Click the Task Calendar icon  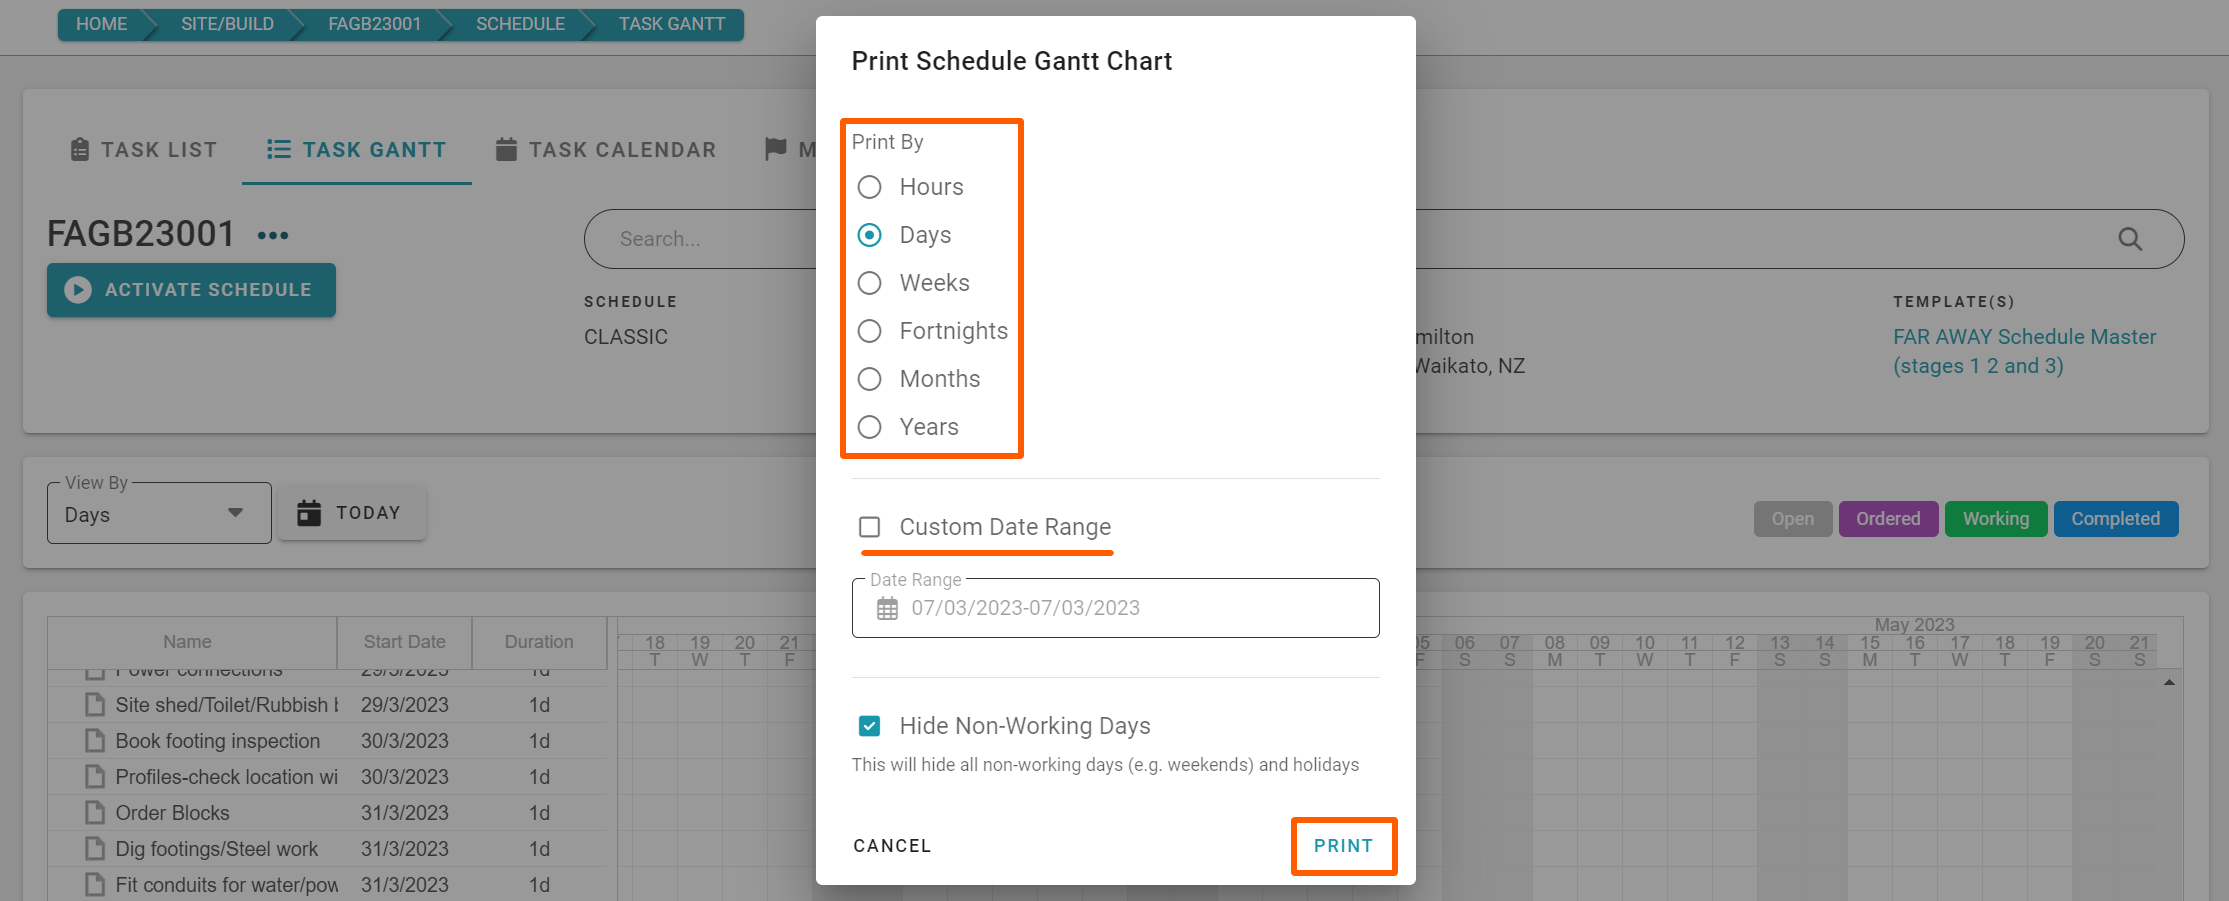coord(507,150)
